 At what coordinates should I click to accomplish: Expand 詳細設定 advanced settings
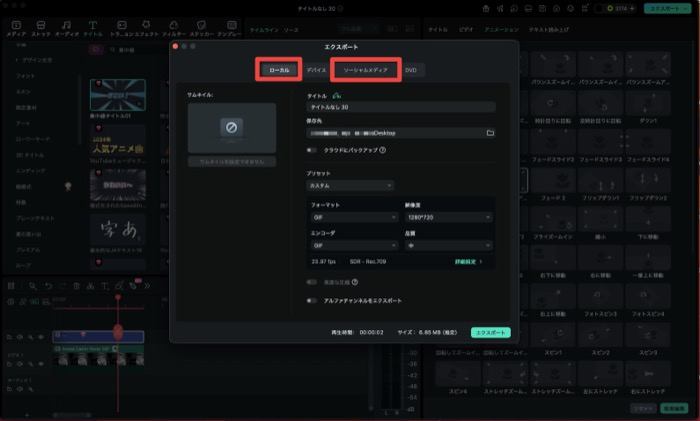click(x=468, y=262)
